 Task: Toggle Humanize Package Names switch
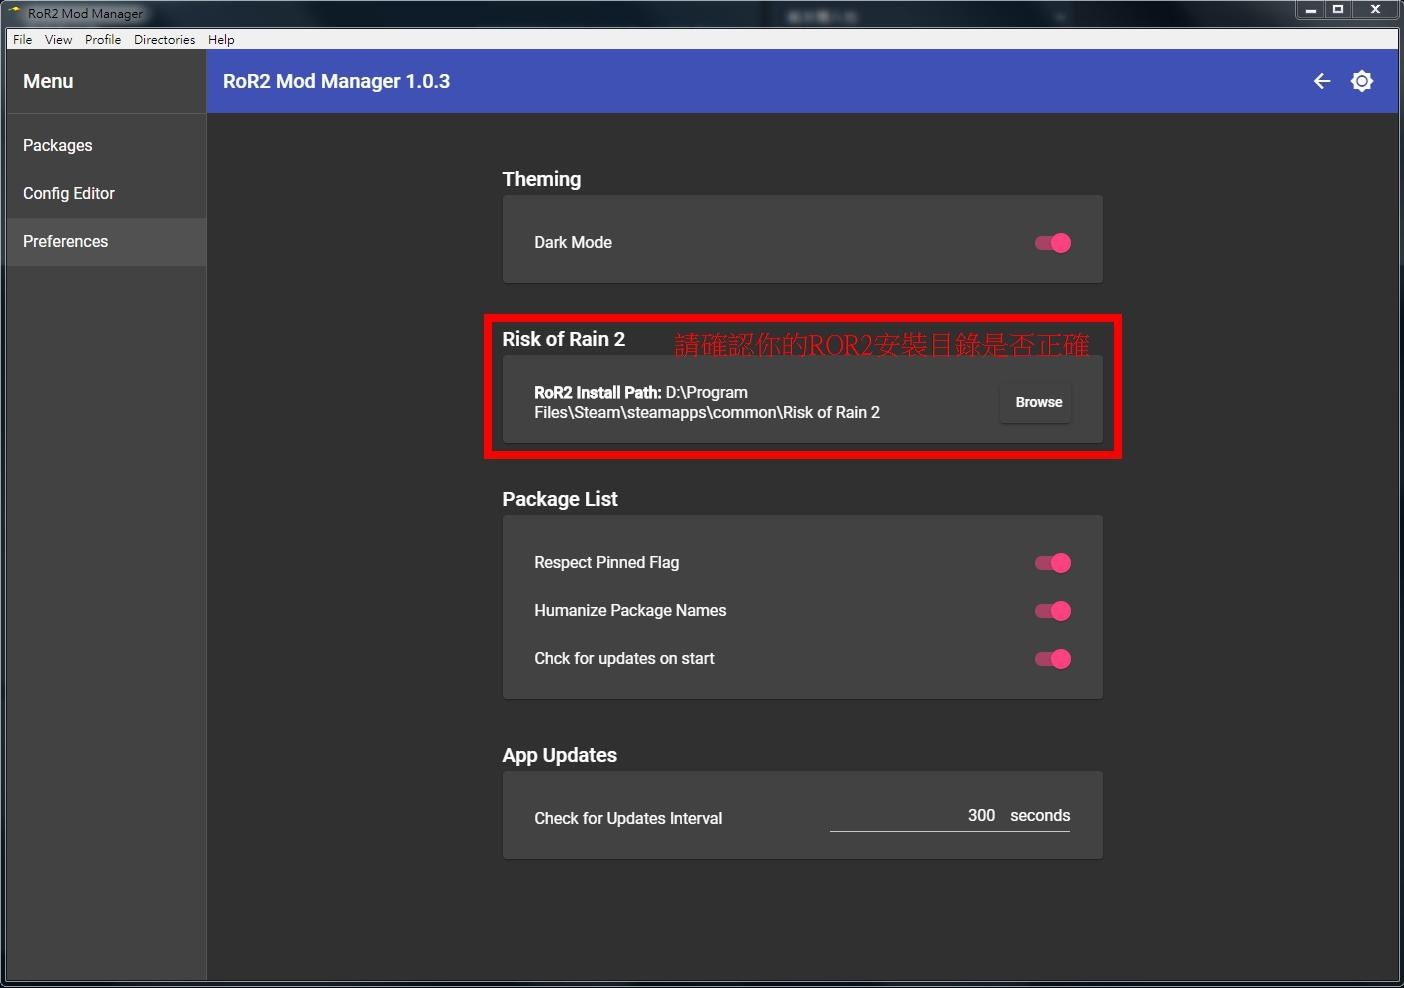pyautogui.click(x=1053, y=611)
